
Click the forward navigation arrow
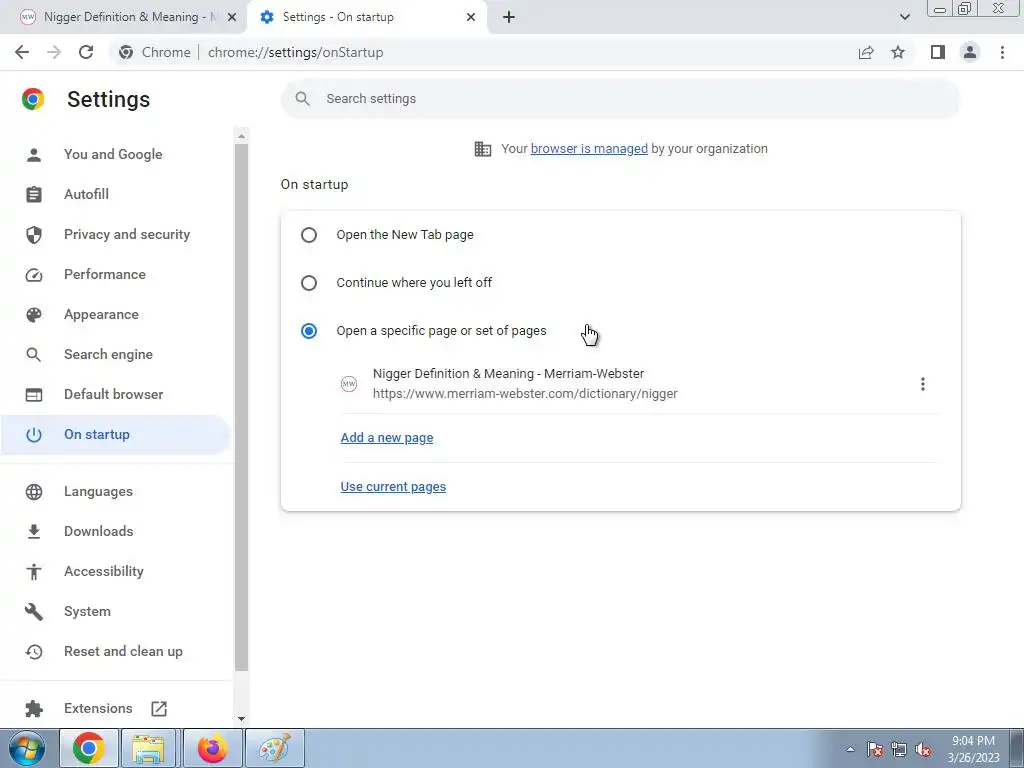(x=54, y=52)
